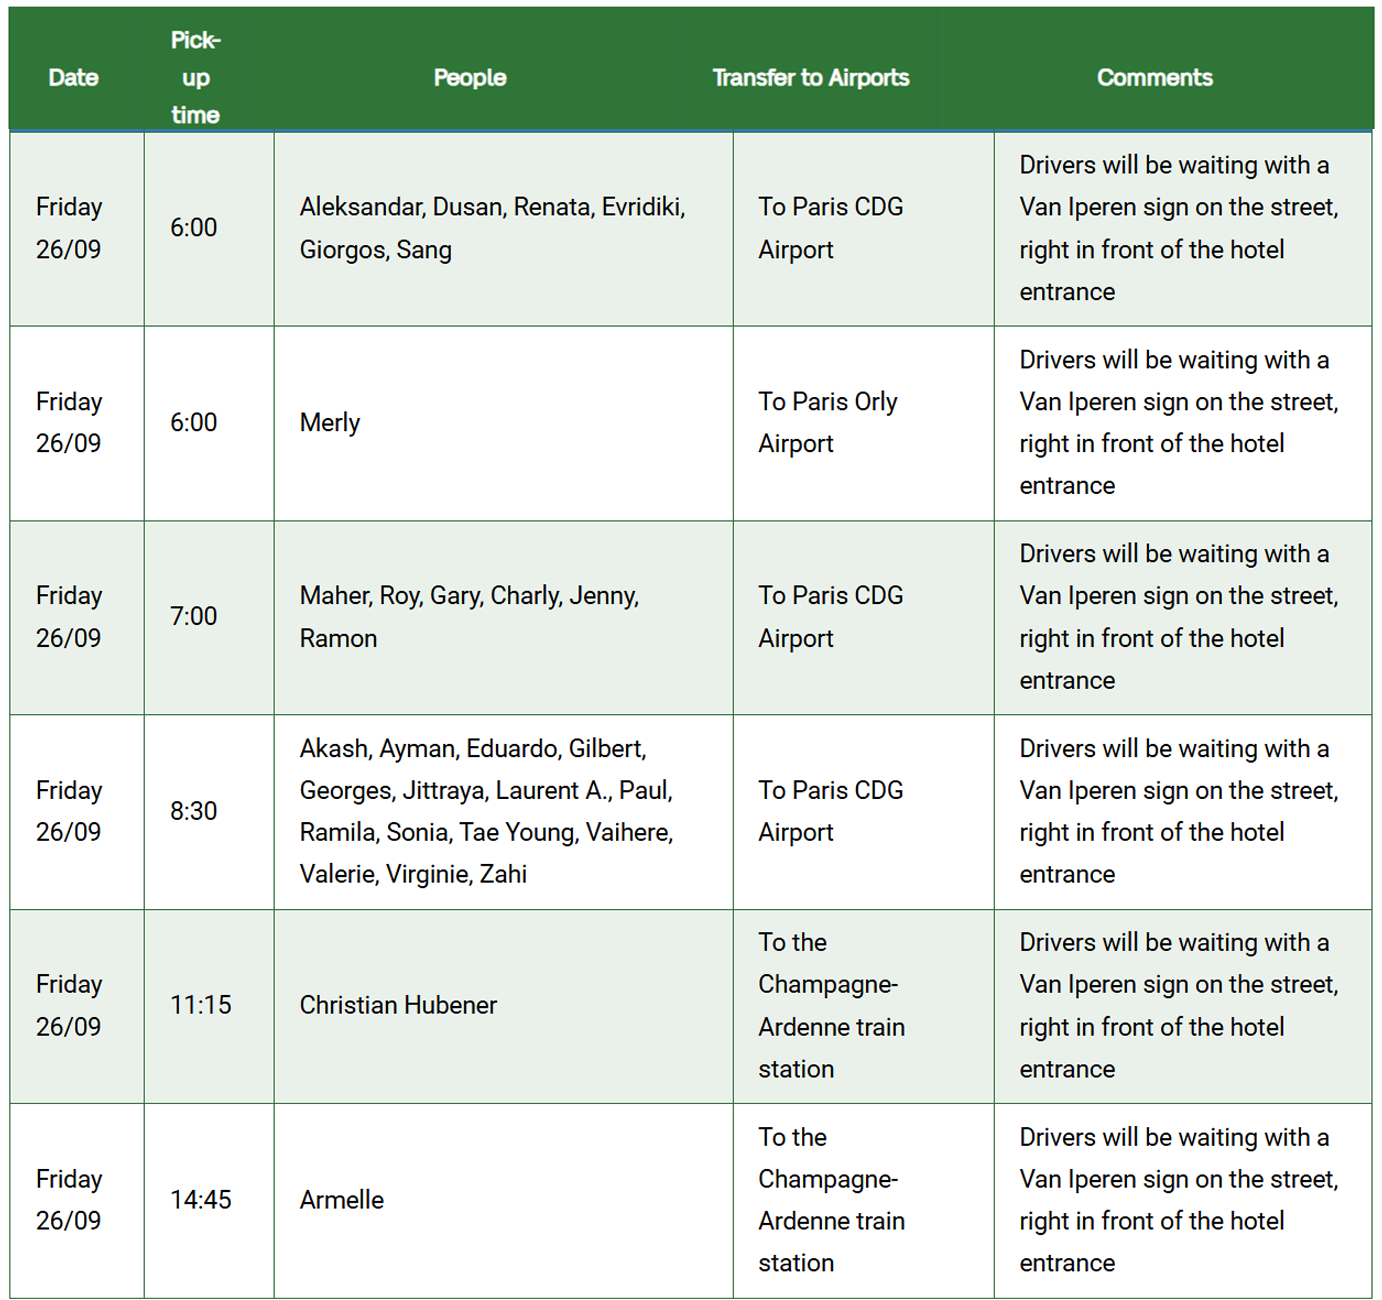
Task: Select the Comments column header
Action: pos(1154,78)
